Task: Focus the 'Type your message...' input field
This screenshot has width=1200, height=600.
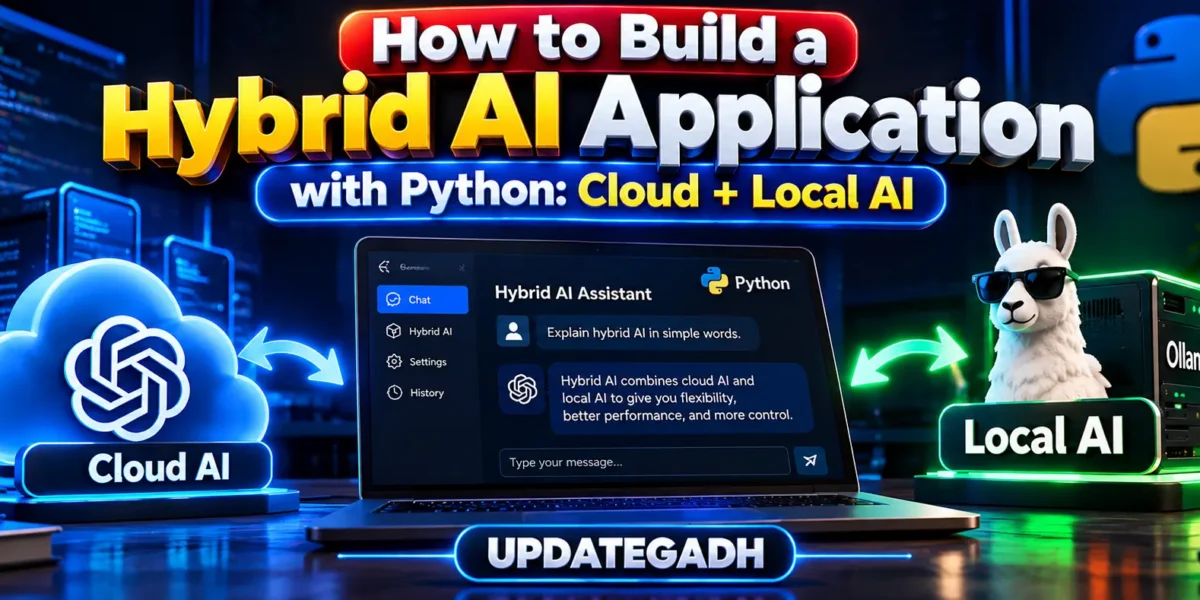Action: click(x=645, y=461)
